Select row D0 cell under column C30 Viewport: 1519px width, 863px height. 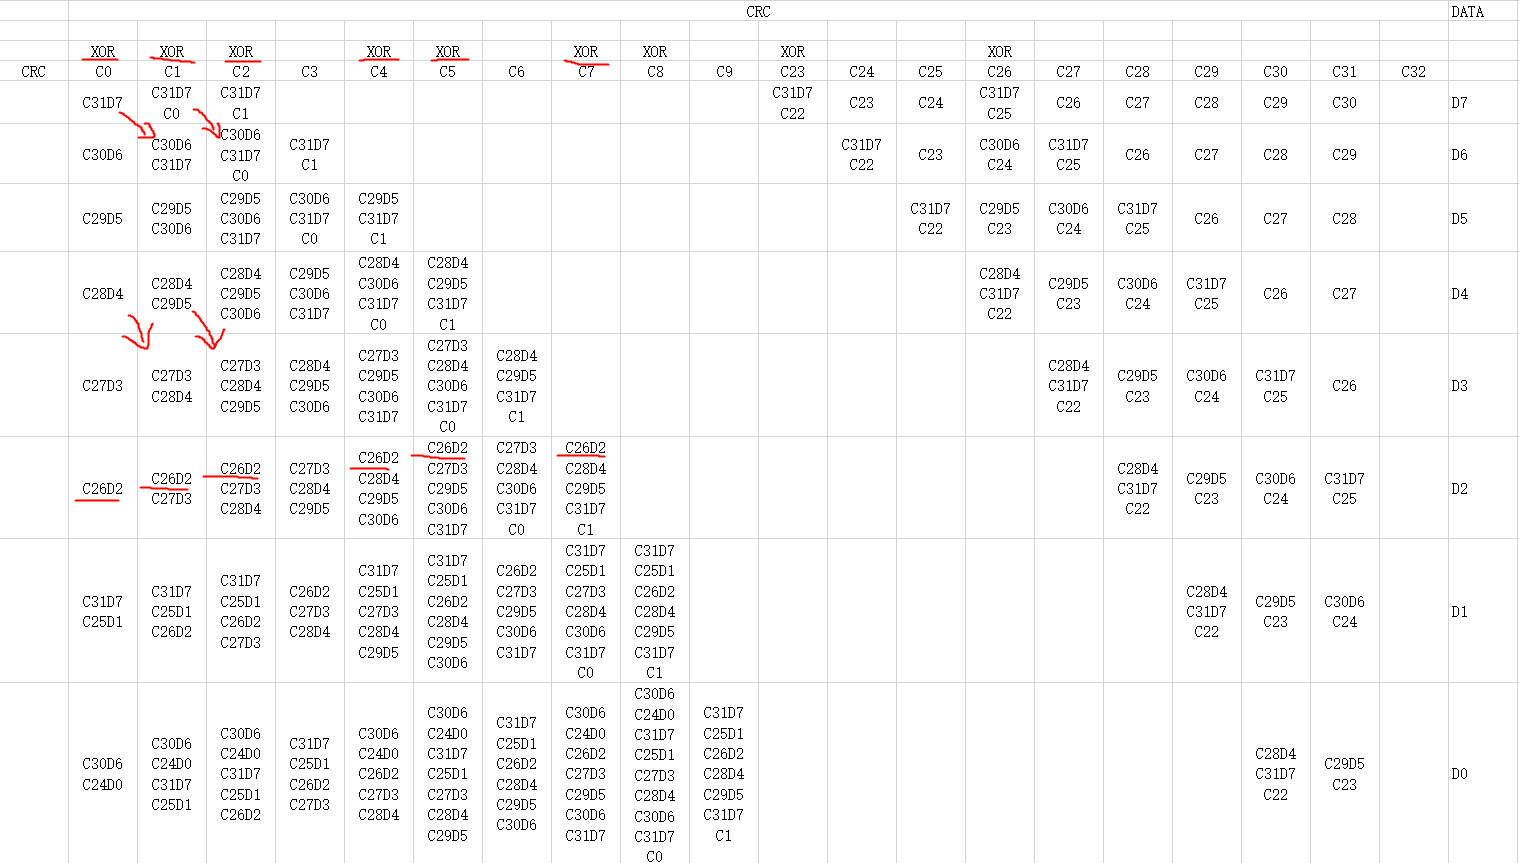(1276, 773)
